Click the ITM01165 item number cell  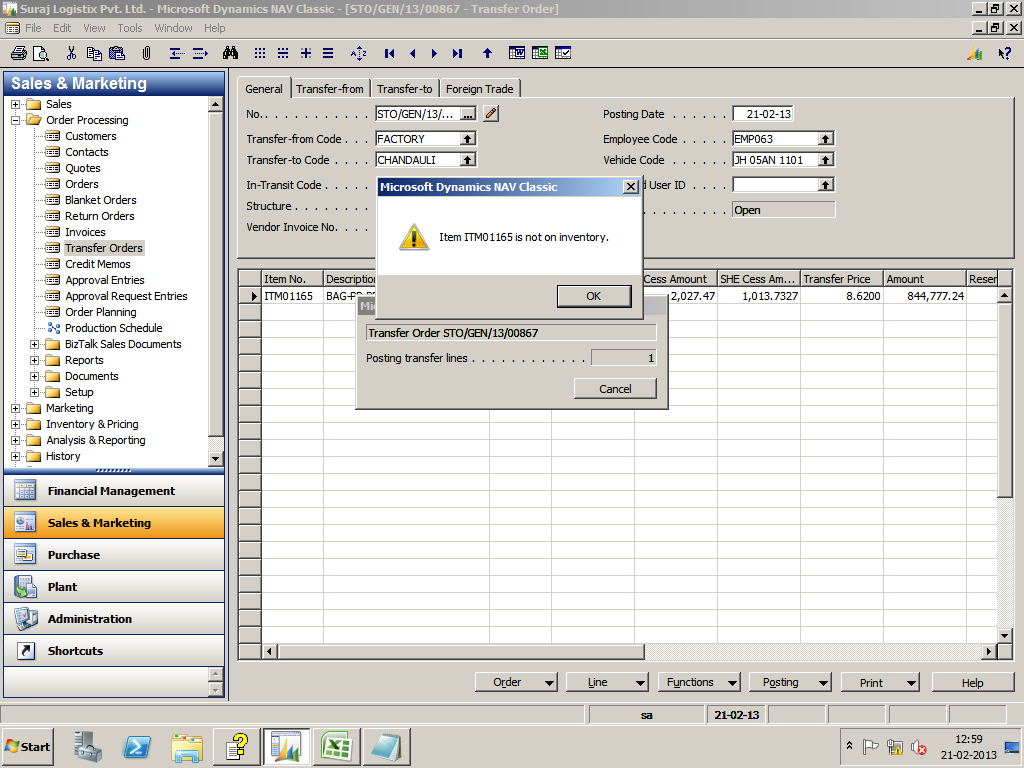click(x=292, y=296)
